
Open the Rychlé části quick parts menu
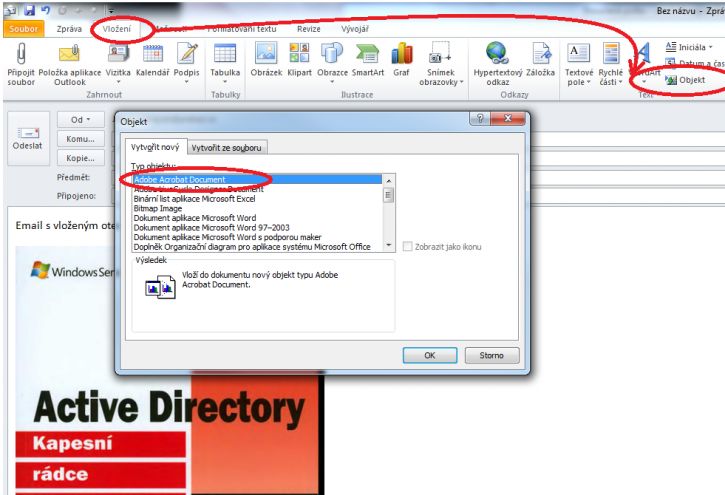click(611, 63)
